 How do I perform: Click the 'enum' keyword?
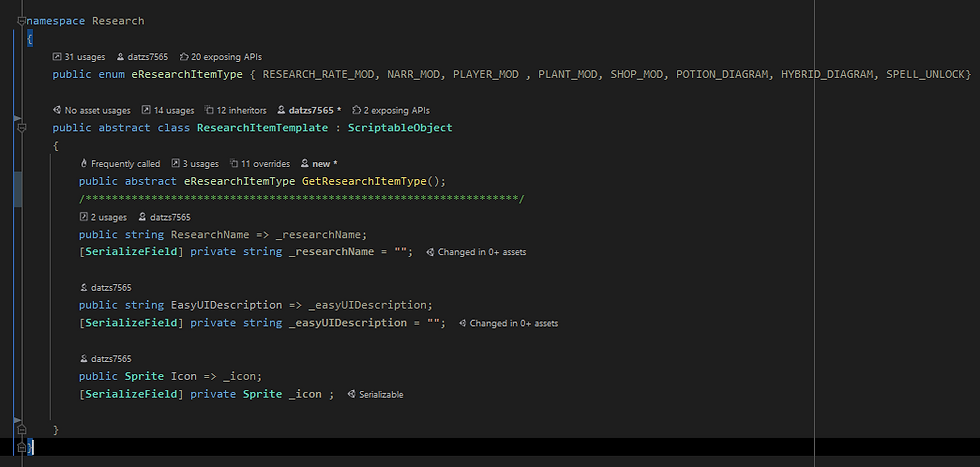111,74
